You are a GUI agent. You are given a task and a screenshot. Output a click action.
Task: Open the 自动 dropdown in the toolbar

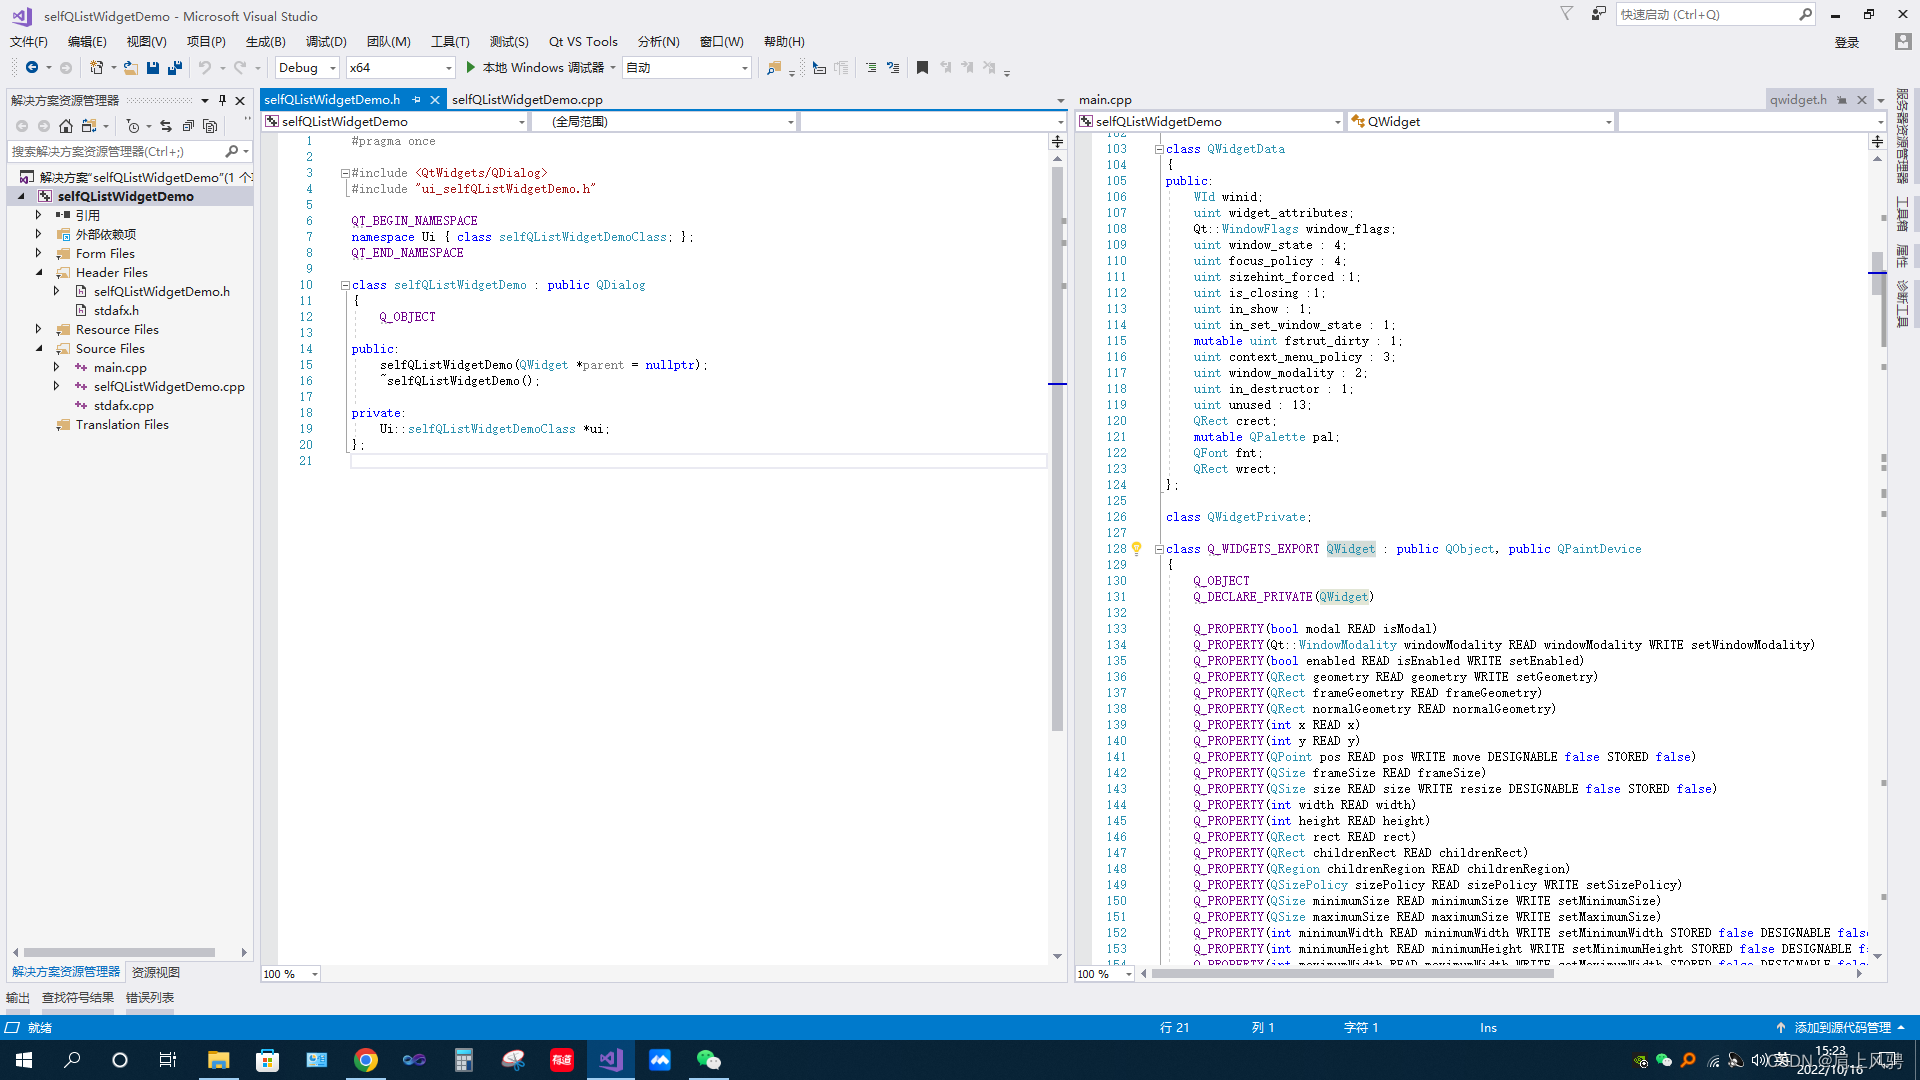(x=687, y=67)
